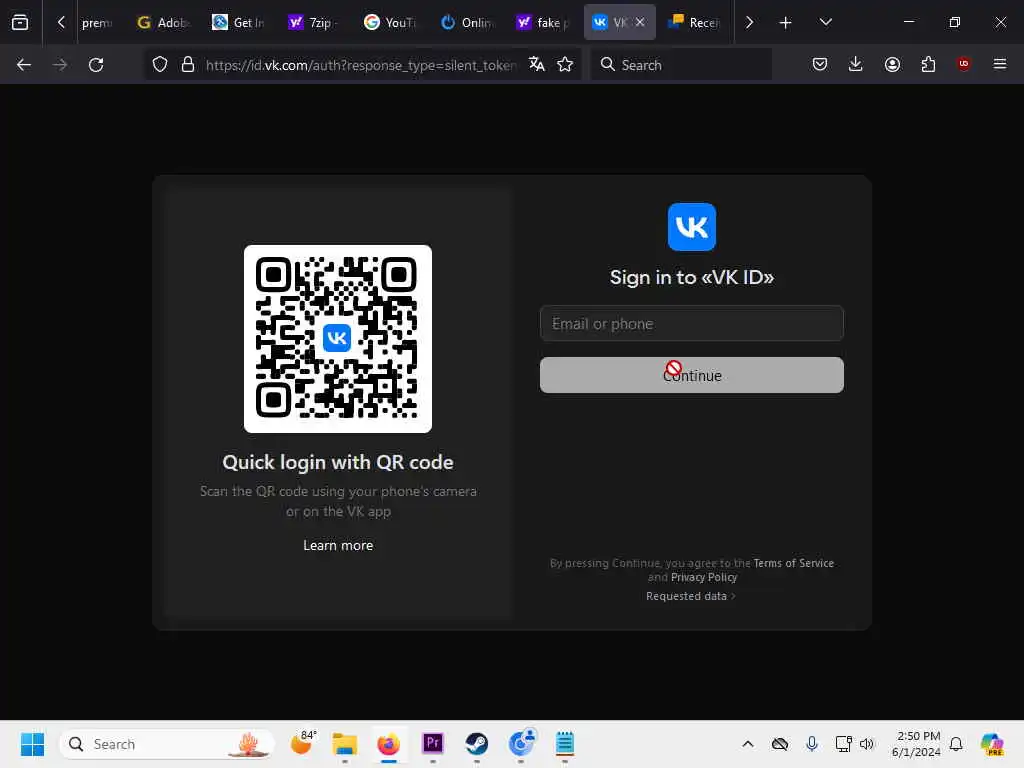Open the tracking protection shield panel
Screen dimensions: 1024x768
(x=160, y=65)
